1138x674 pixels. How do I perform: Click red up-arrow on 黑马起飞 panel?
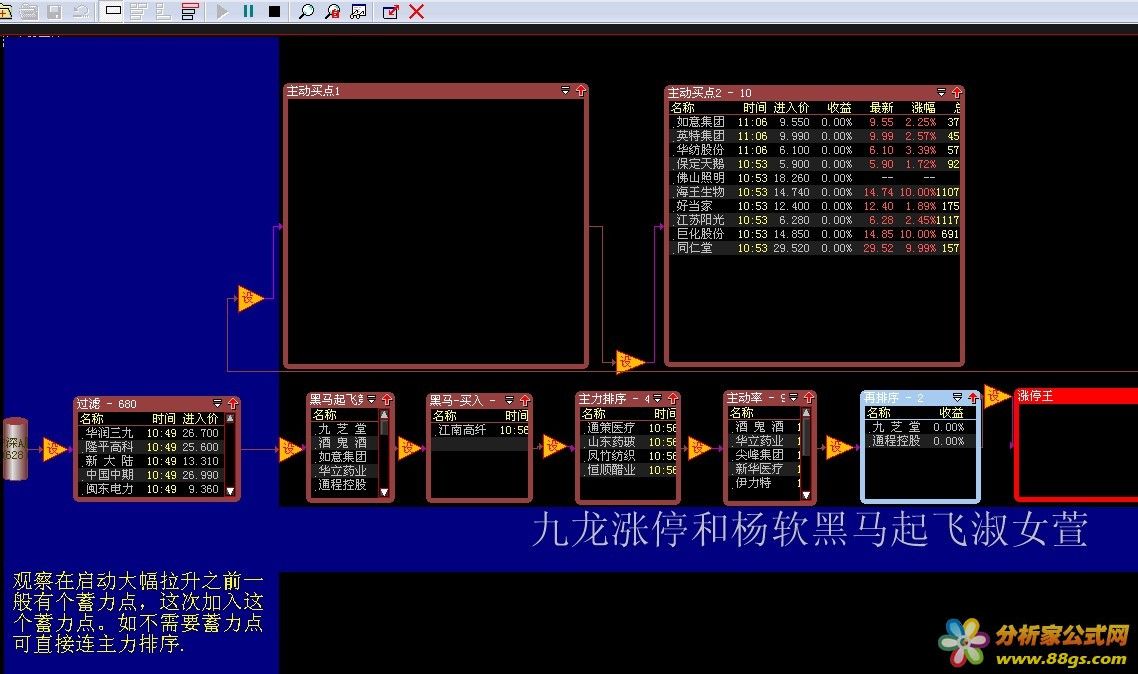point(386,400)
